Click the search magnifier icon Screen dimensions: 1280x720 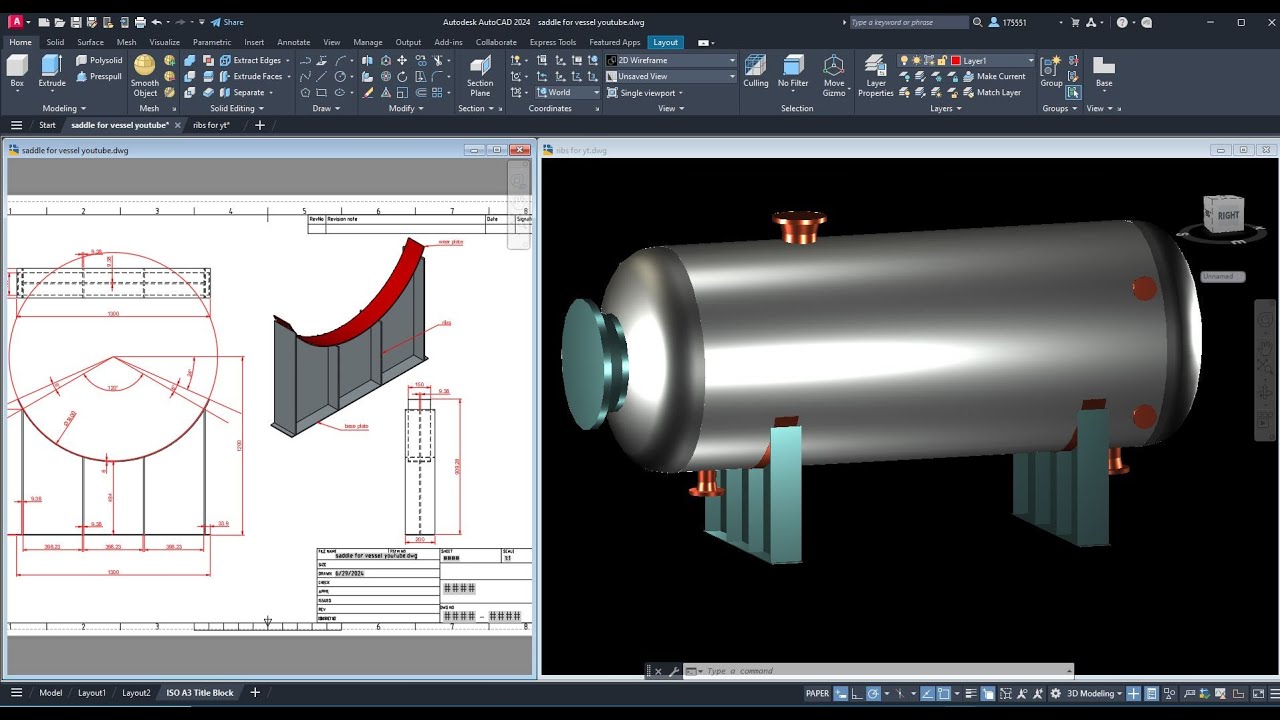(x=978, y=22)
